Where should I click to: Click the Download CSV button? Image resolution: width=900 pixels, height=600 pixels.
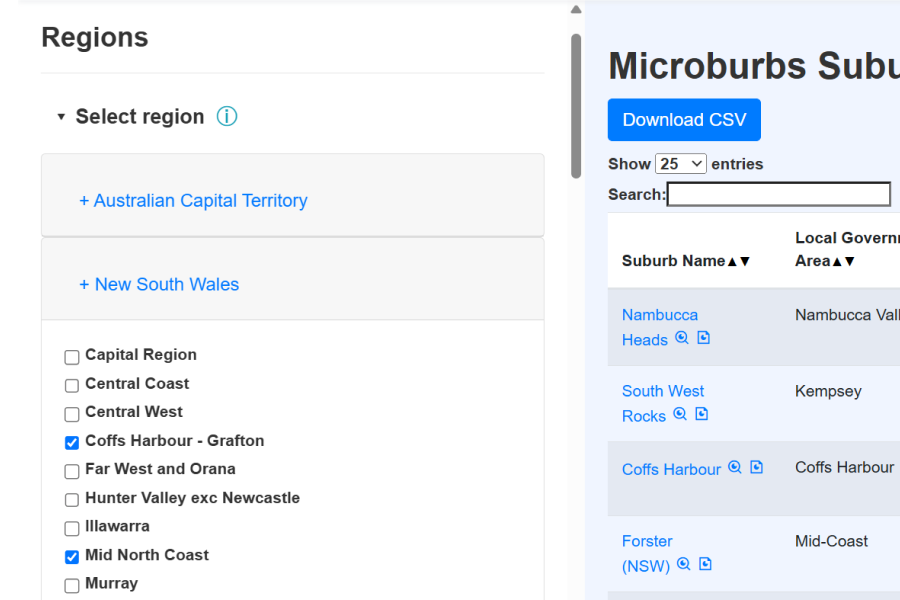pos(684,120)
